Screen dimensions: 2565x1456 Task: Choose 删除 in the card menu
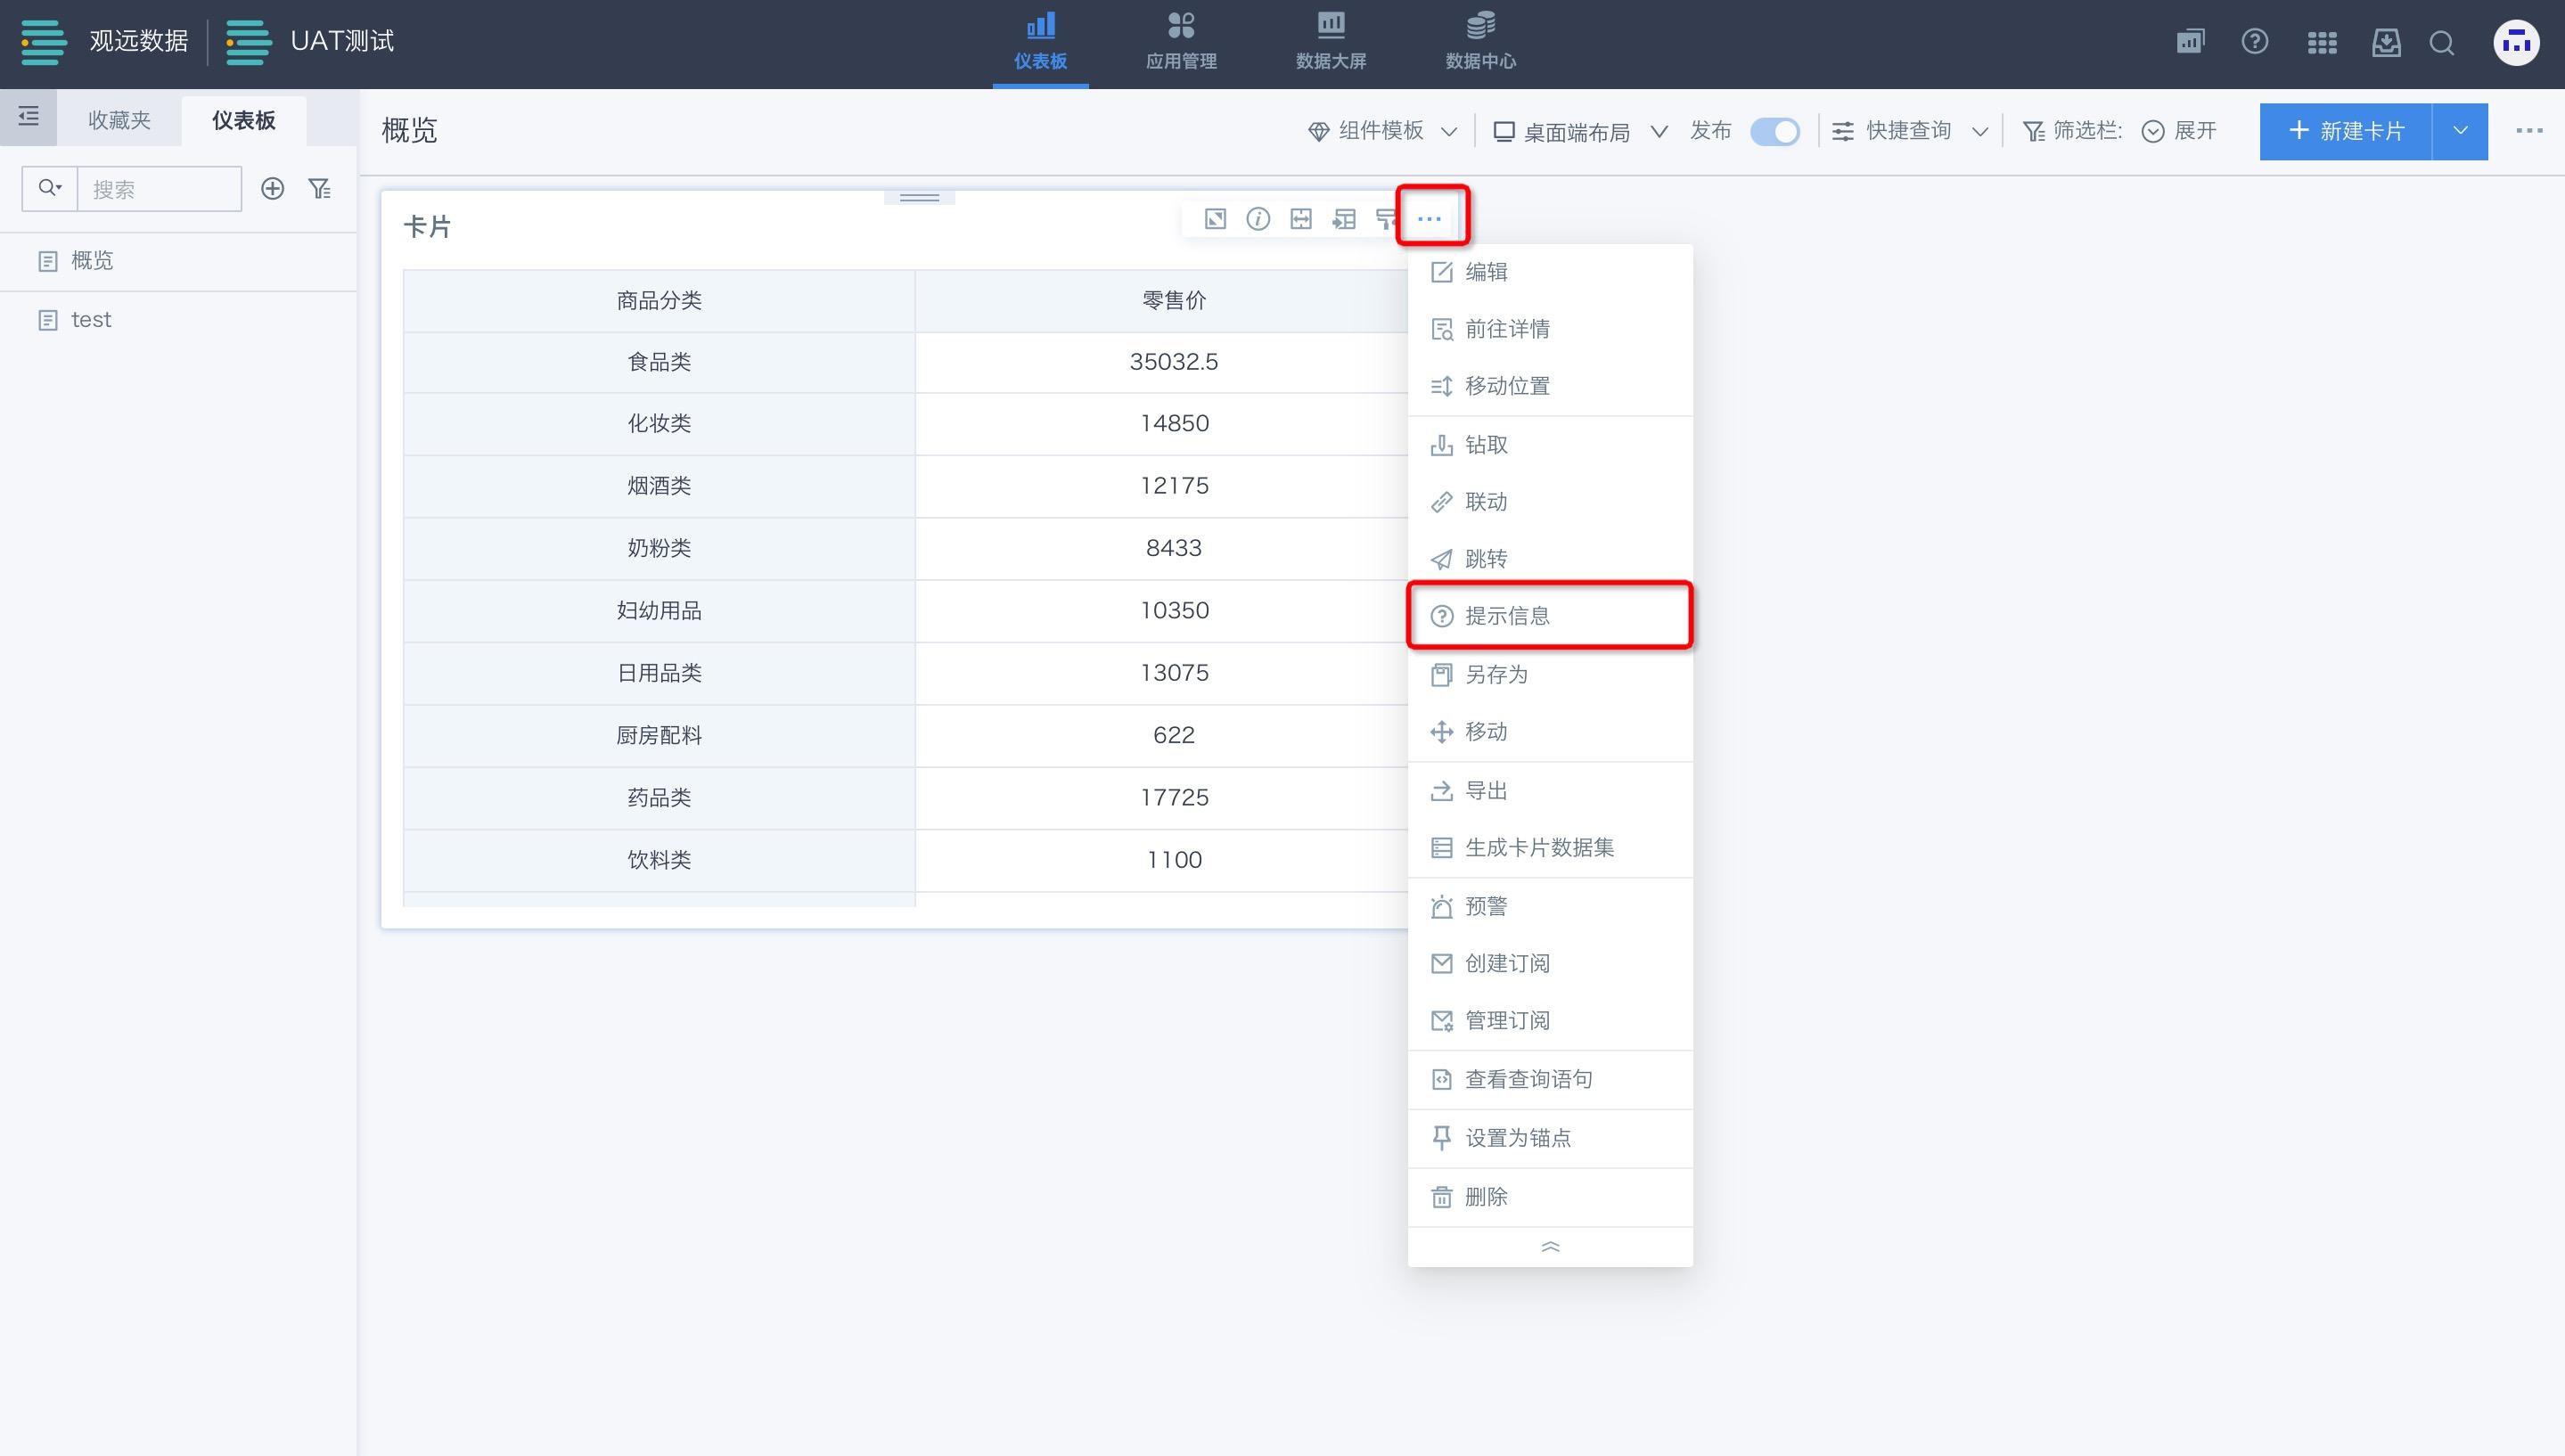(1550, 1197)
